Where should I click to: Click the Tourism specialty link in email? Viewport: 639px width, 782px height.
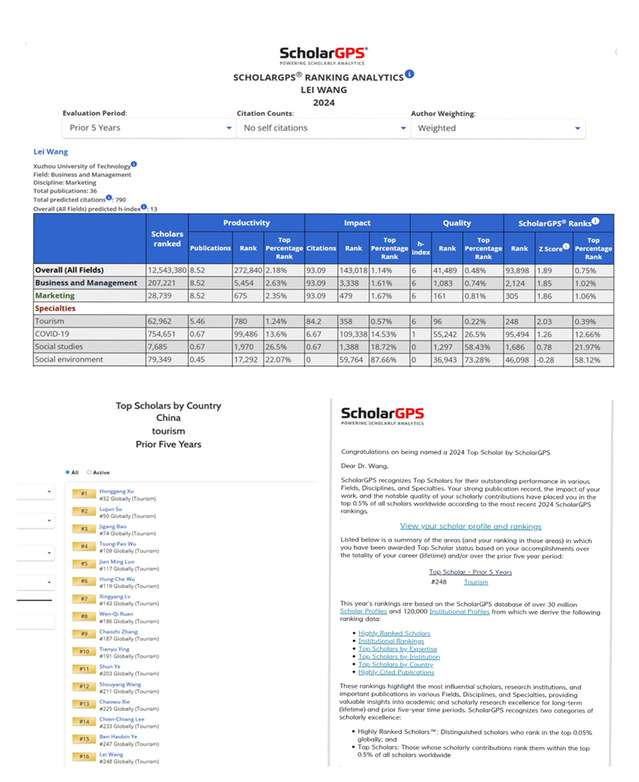point(476,581)
